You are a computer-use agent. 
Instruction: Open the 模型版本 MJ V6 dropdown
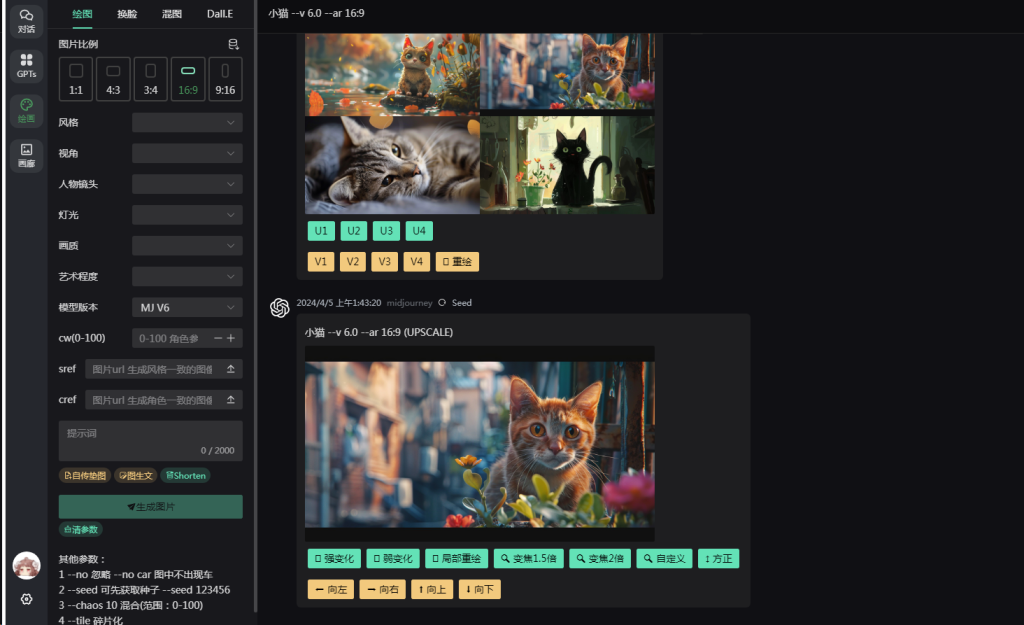187,308
